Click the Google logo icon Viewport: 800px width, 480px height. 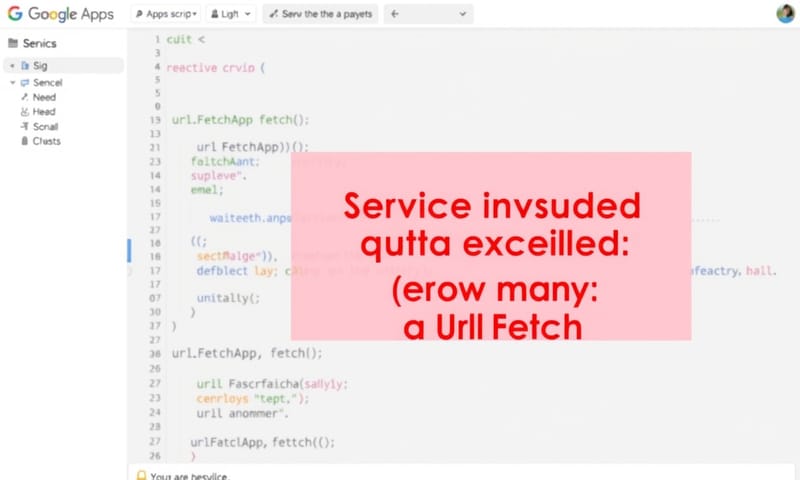(15, 14)
